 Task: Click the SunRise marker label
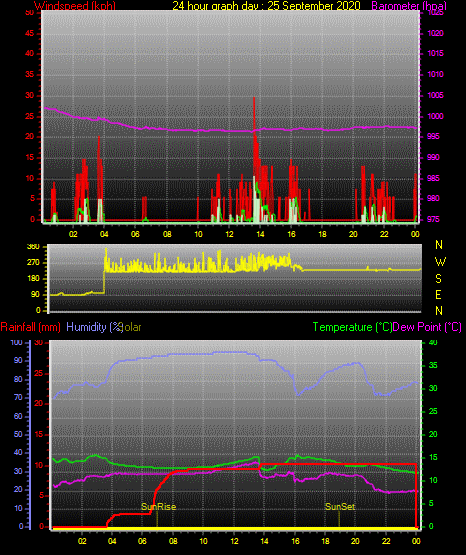click(x=159, y=507)
